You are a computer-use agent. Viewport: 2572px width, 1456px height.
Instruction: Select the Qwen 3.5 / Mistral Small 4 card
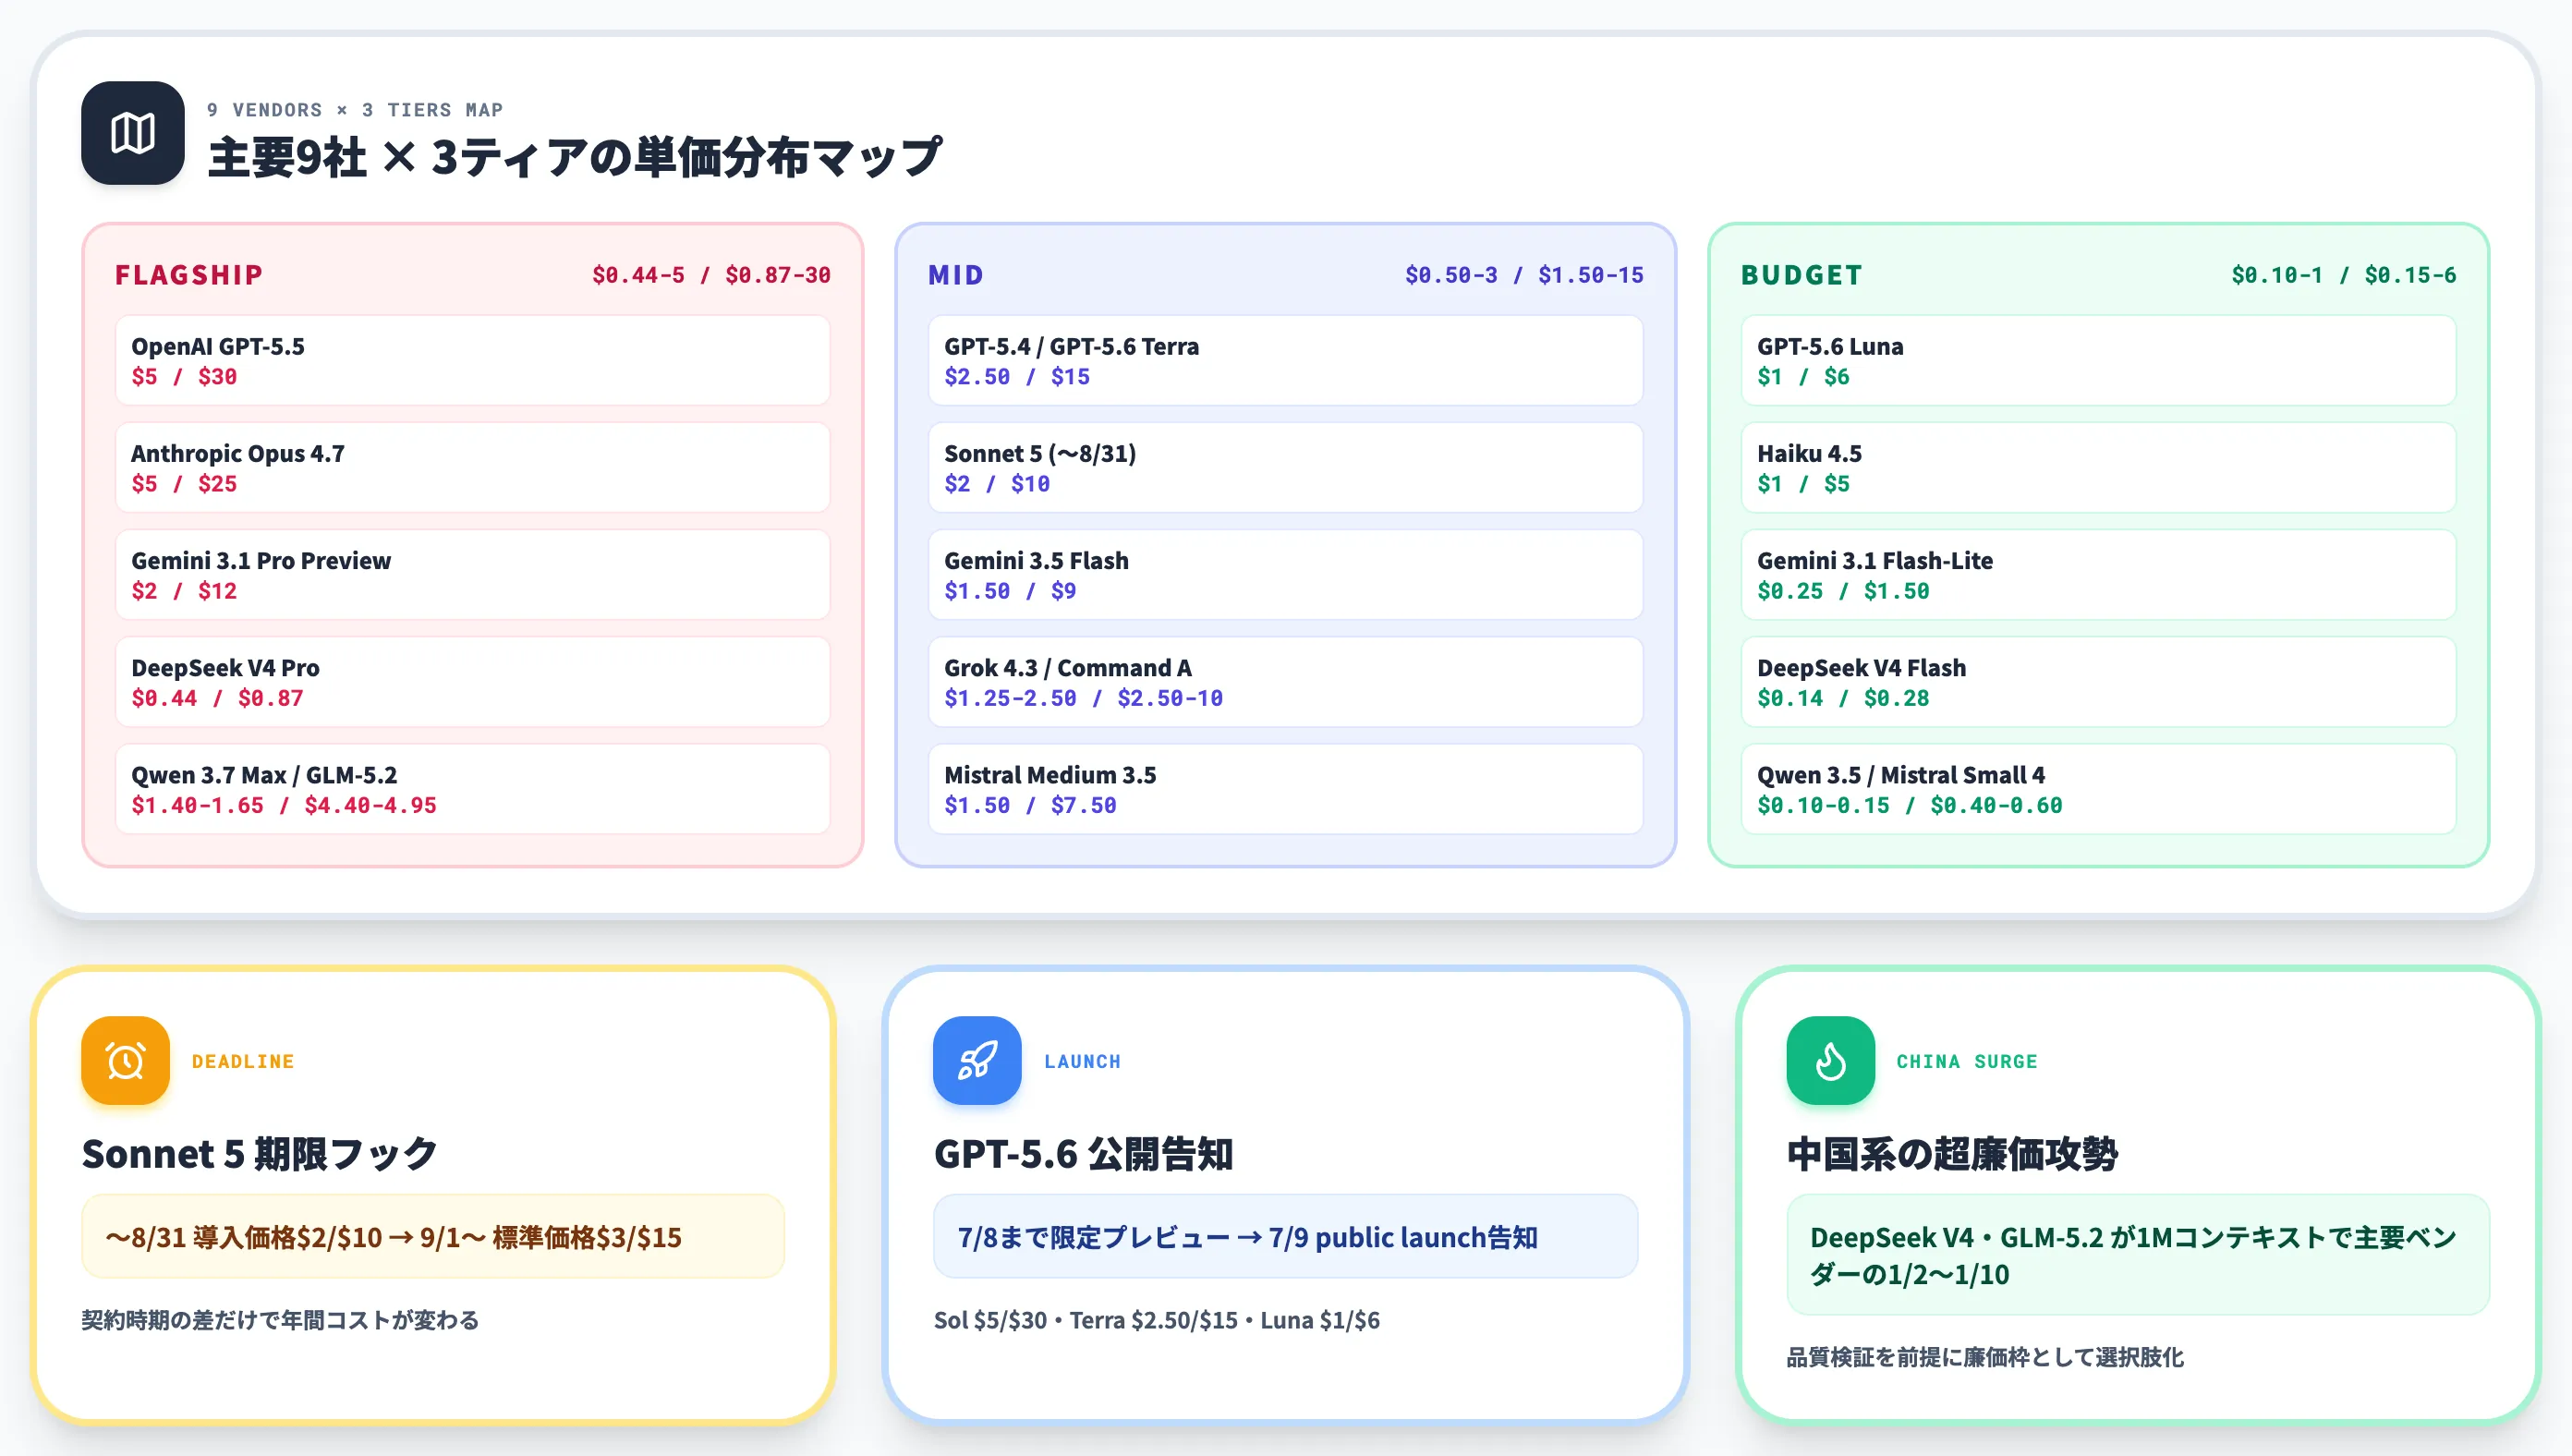(2099, 789)
